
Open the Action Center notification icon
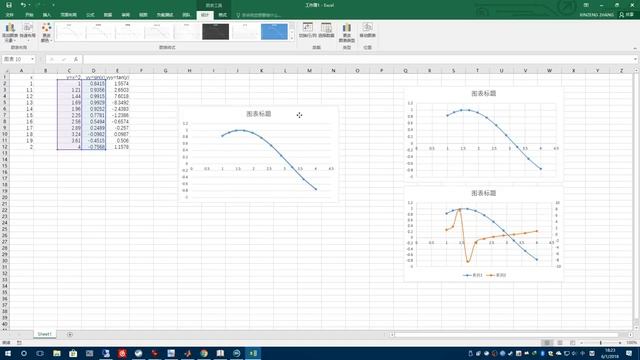(629, 353)
